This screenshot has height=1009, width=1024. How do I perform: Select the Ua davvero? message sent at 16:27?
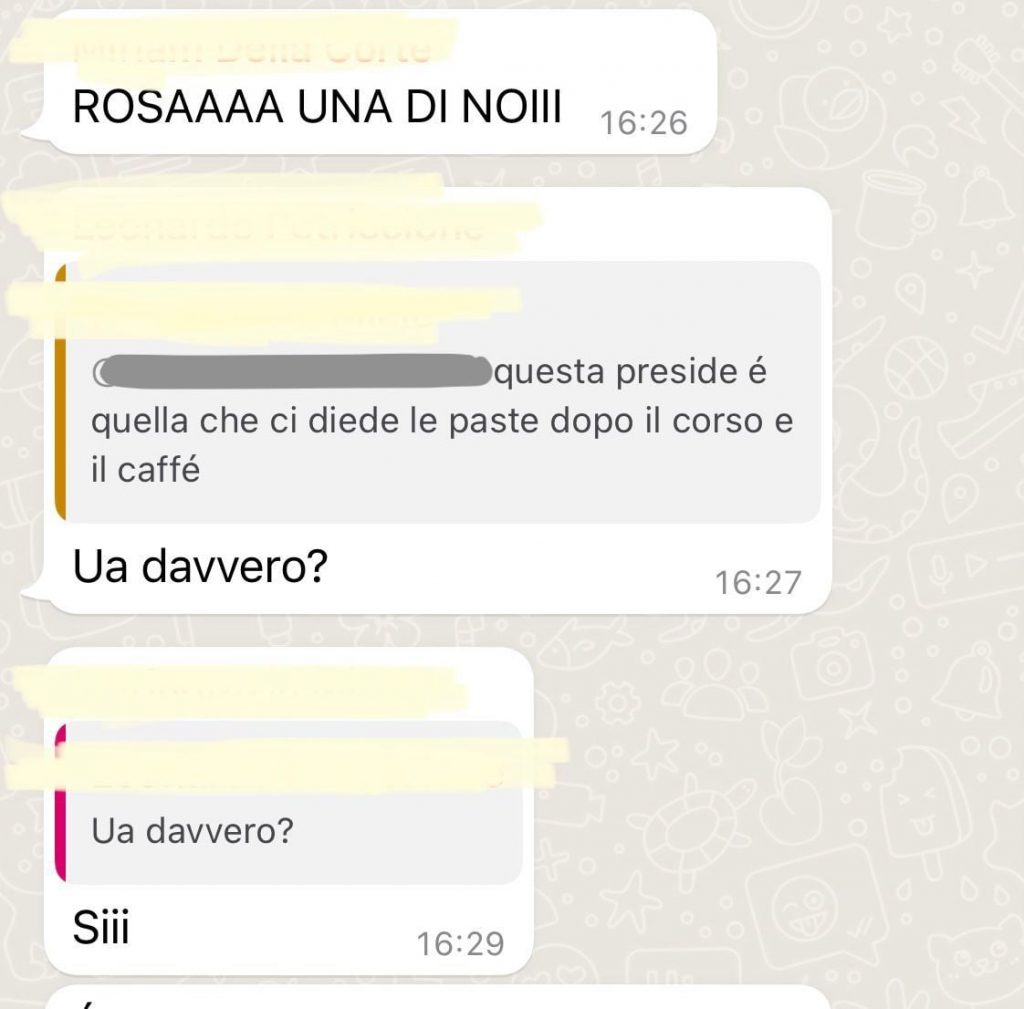pyautogui.click(x=200, y=566)
